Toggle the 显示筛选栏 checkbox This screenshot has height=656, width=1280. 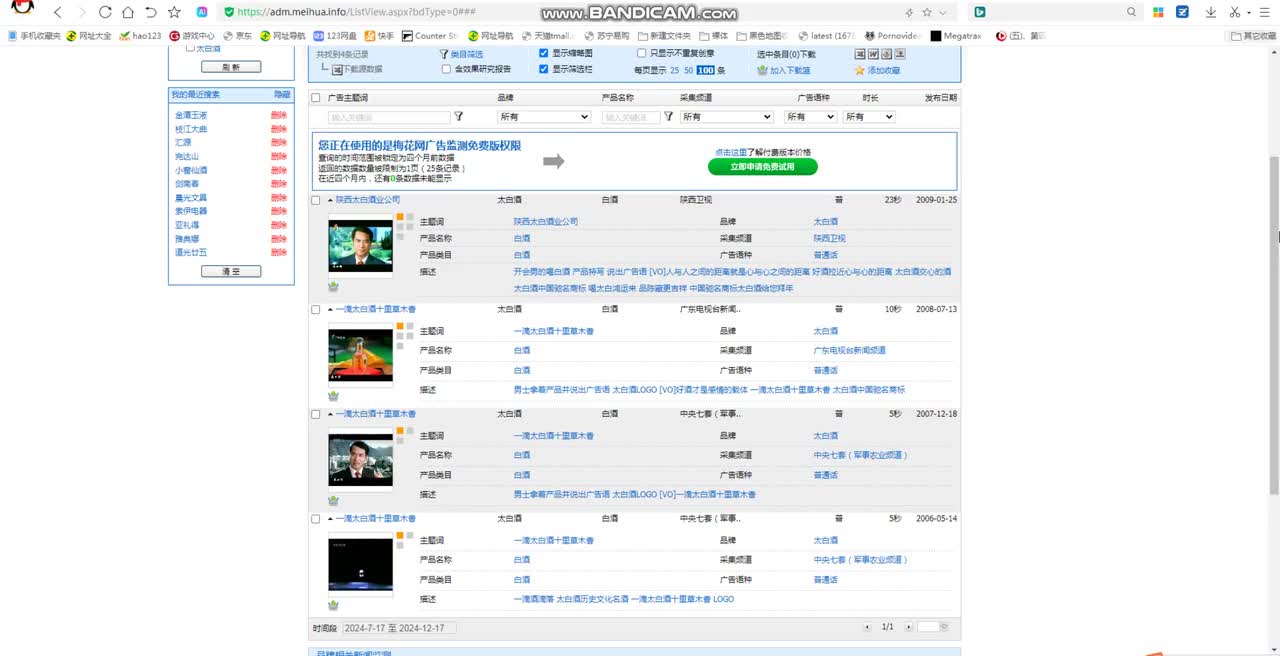(544, 69)
